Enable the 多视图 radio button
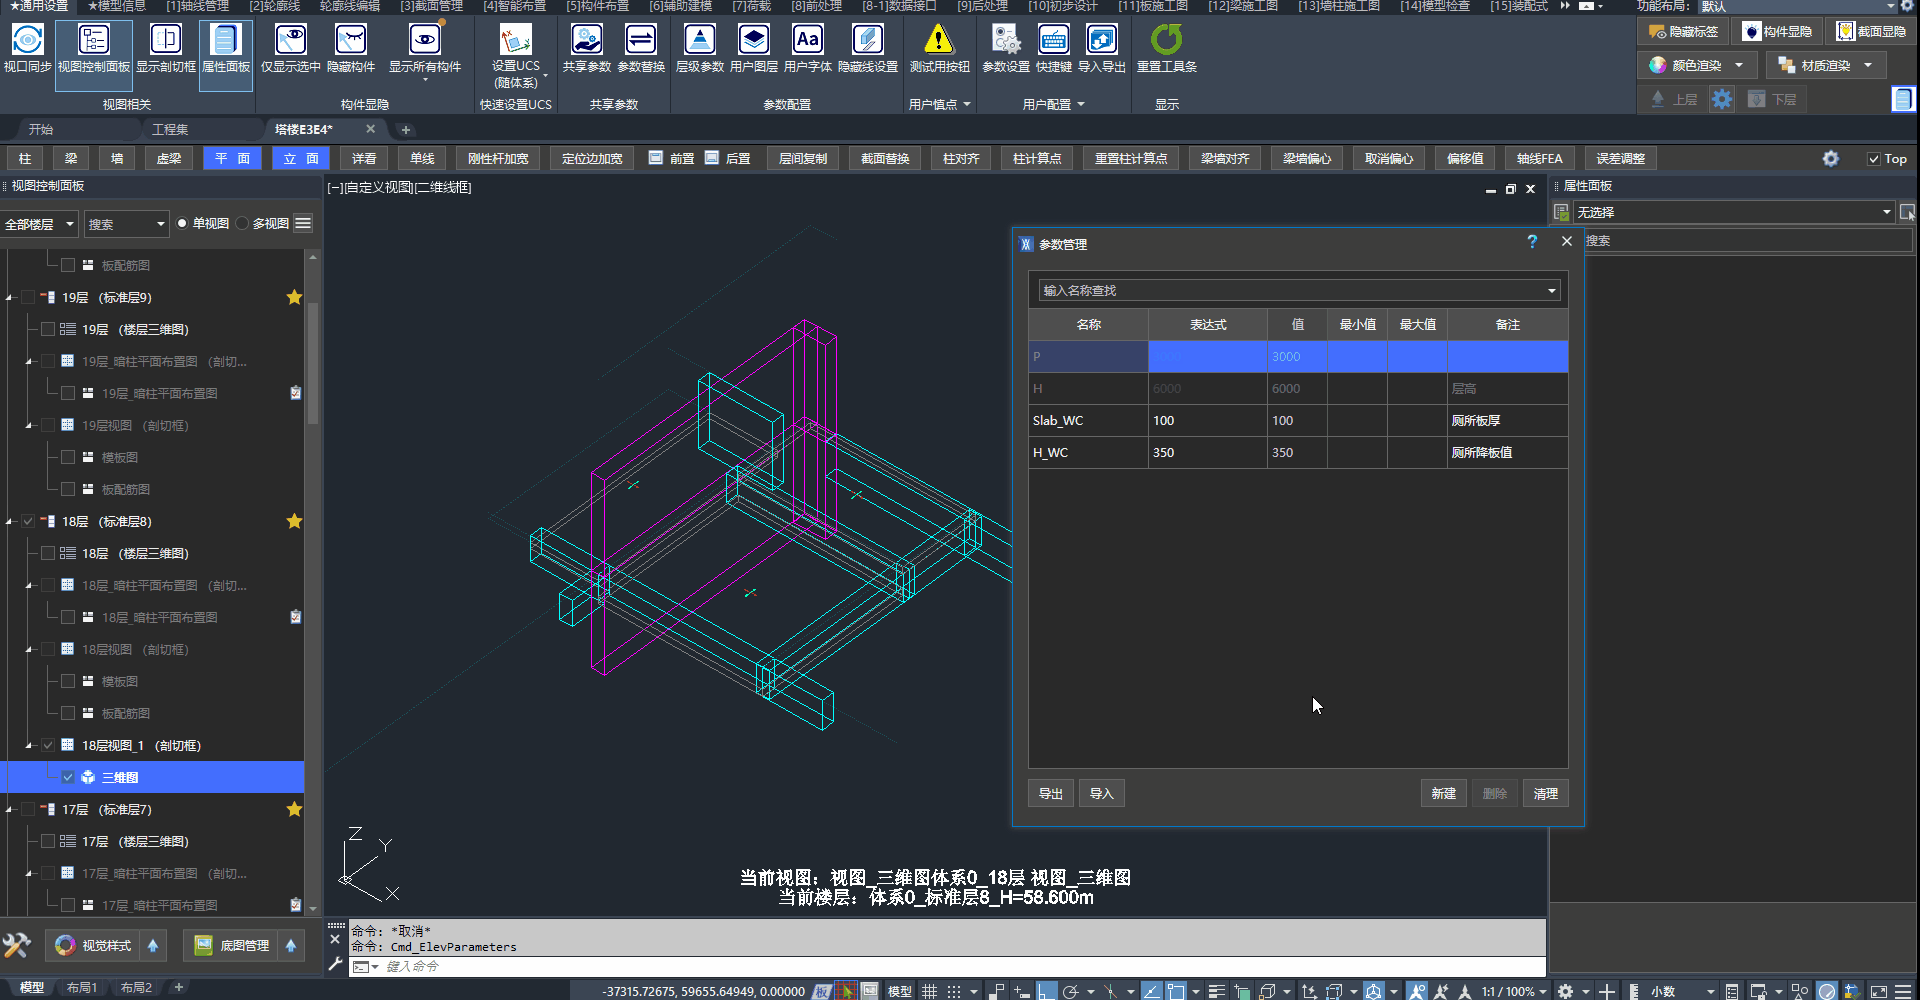 [243, 224]
